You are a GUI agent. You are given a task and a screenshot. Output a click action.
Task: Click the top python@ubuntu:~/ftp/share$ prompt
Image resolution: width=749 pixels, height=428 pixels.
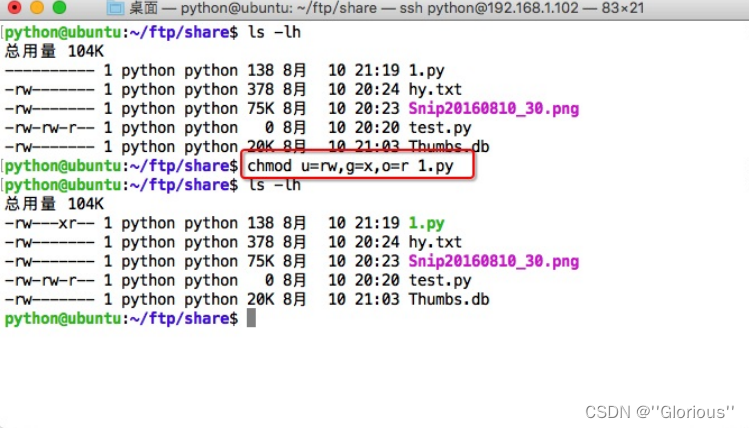(121, 32)
